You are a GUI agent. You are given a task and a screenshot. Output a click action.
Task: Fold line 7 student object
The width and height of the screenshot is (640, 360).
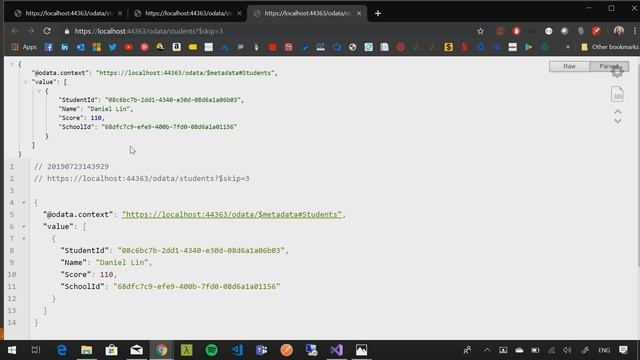[x=24, y=238]
